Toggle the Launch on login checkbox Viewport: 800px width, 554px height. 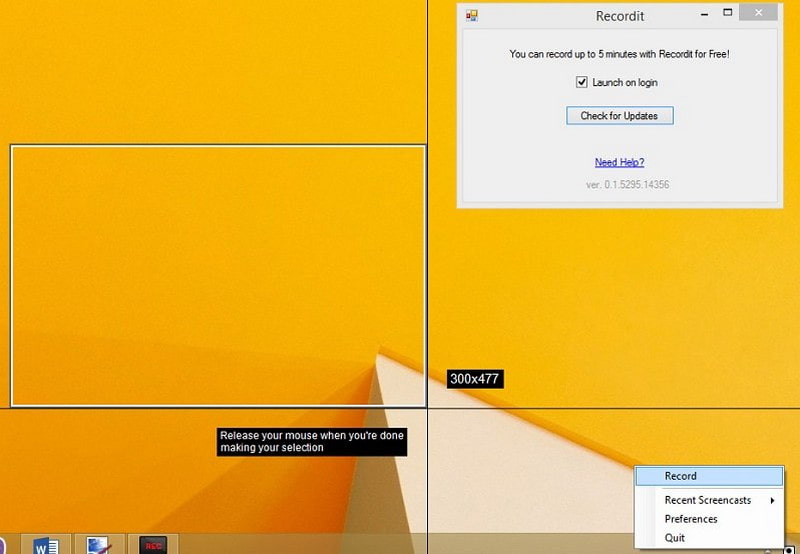coord(582,82)
